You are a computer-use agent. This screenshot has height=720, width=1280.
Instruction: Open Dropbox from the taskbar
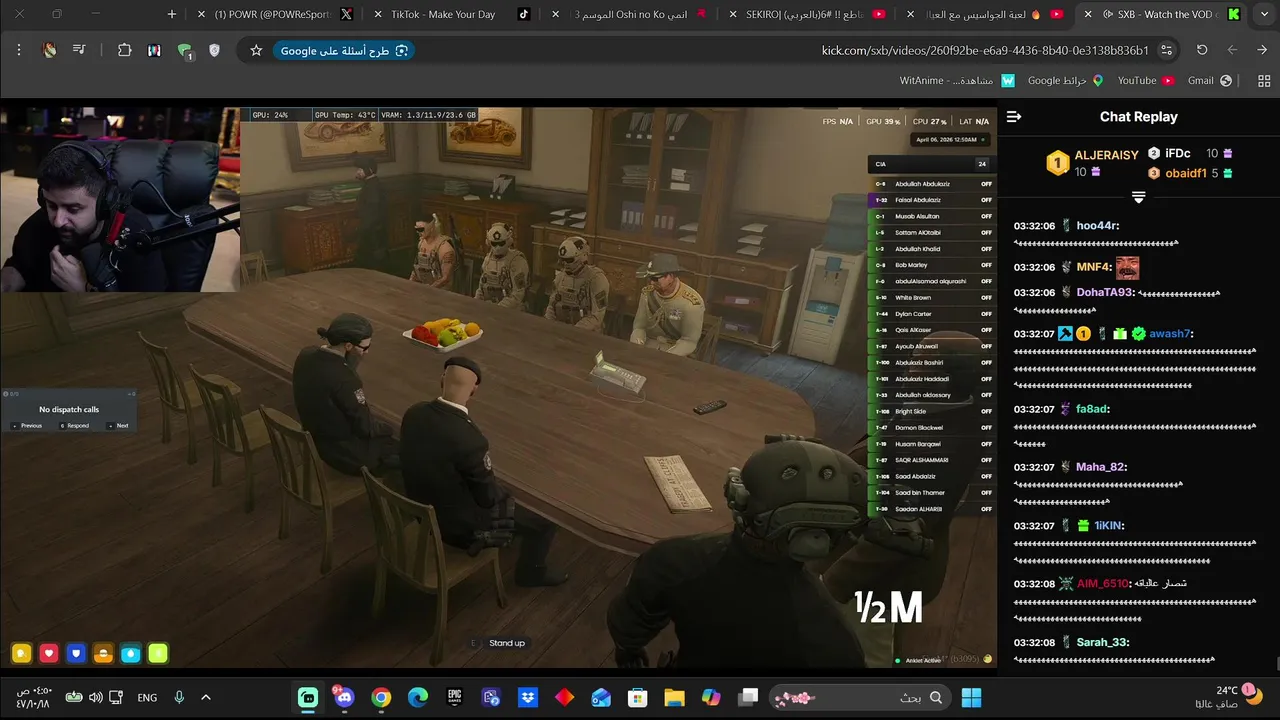pos(528,697)
